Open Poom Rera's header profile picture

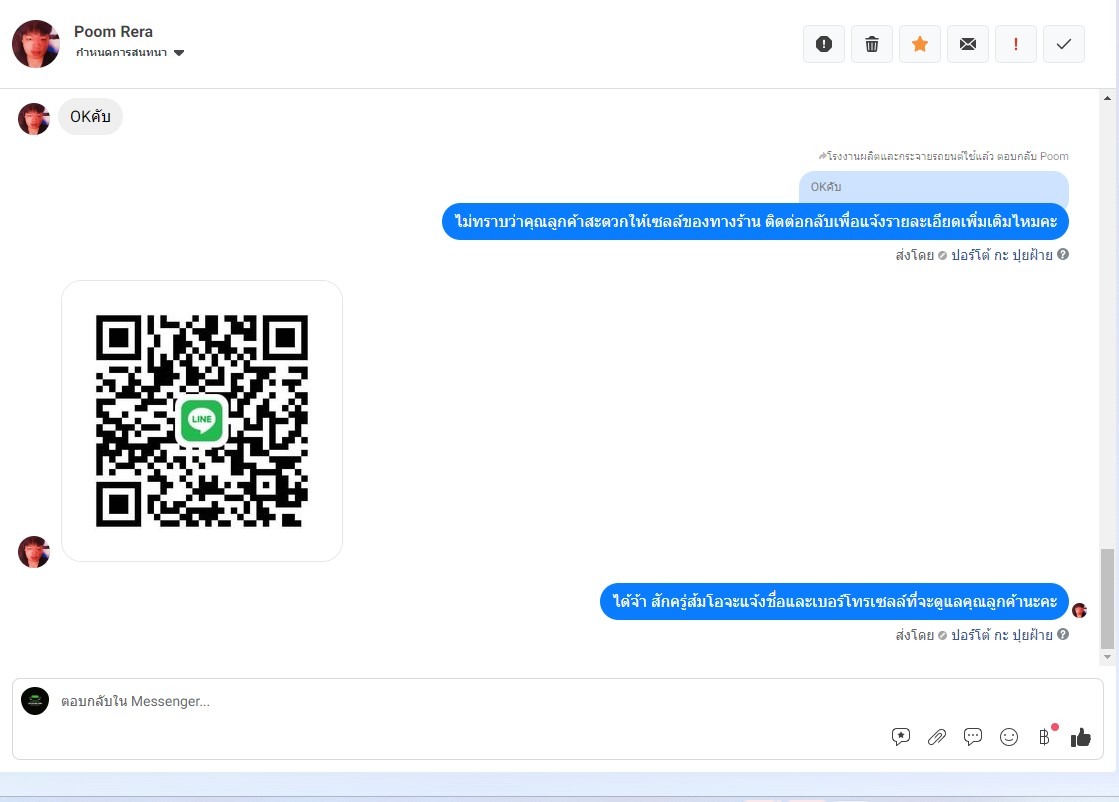pos(36,44)
